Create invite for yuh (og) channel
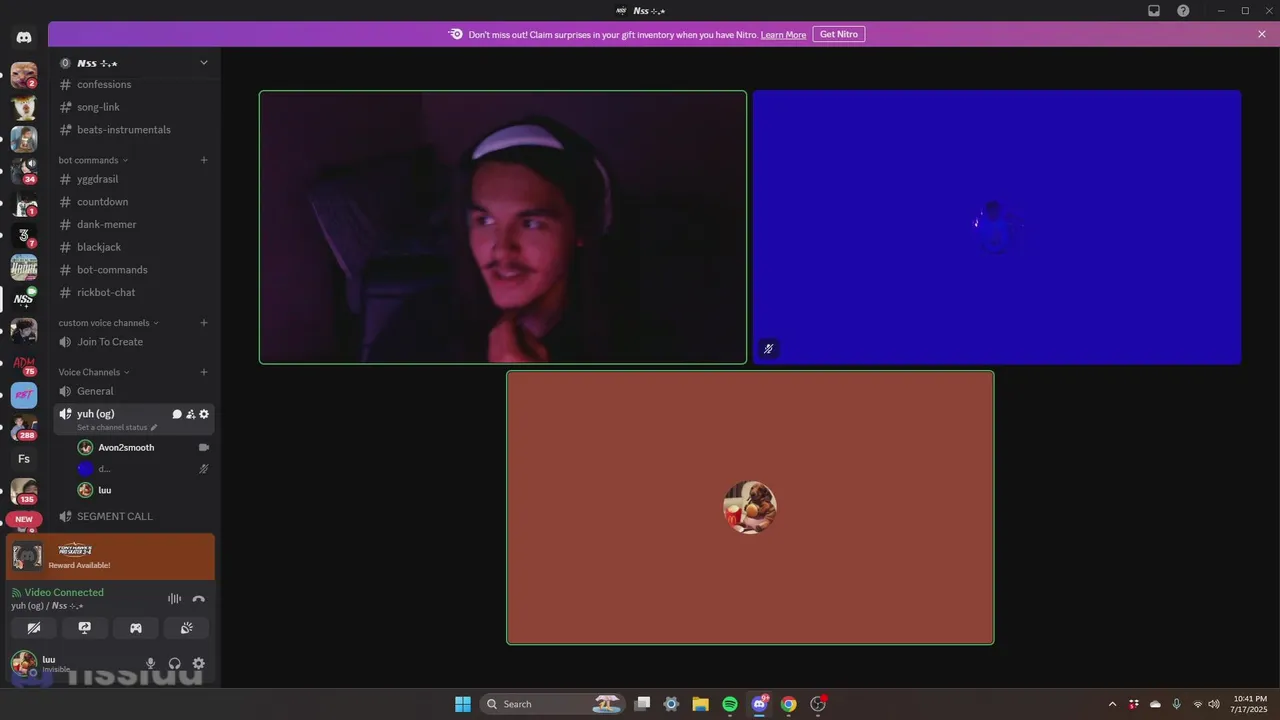Screen dimensions: 1280x720 click(x=190, y=414)
